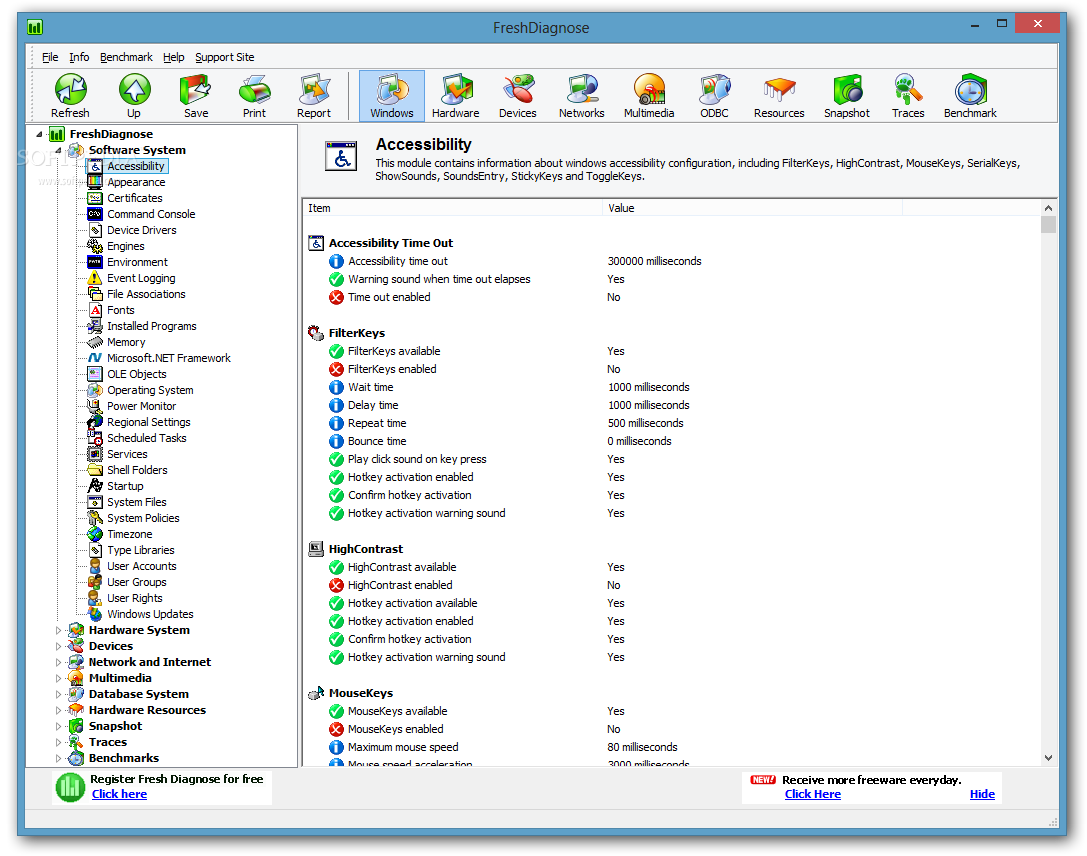Expand the Network and Internet node
Screen dimensions: 1087x856
[58, 662]
